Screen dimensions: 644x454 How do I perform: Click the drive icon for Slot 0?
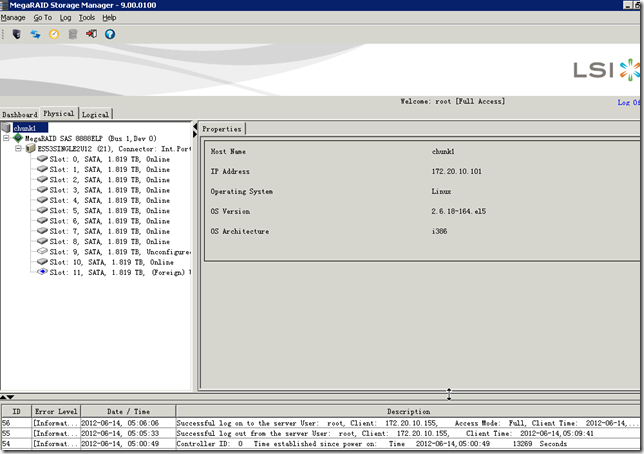(x=42, y=159)
